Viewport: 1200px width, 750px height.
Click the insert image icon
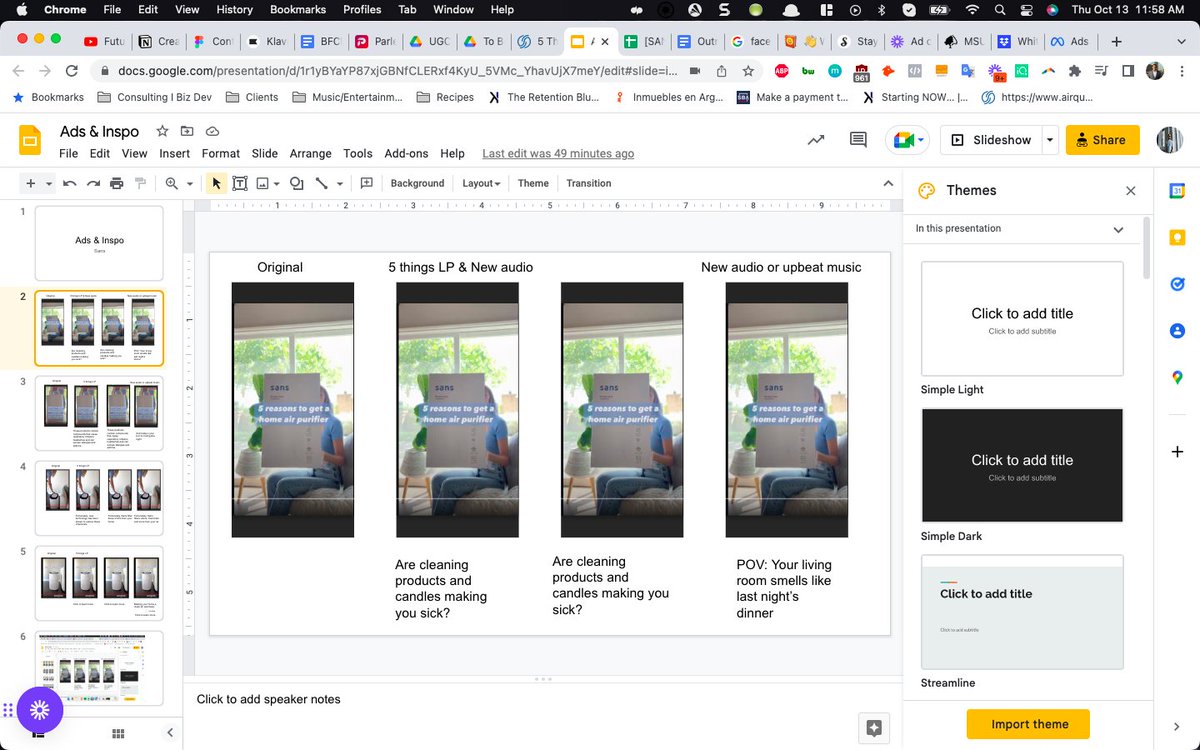click(x=263, y=183)
